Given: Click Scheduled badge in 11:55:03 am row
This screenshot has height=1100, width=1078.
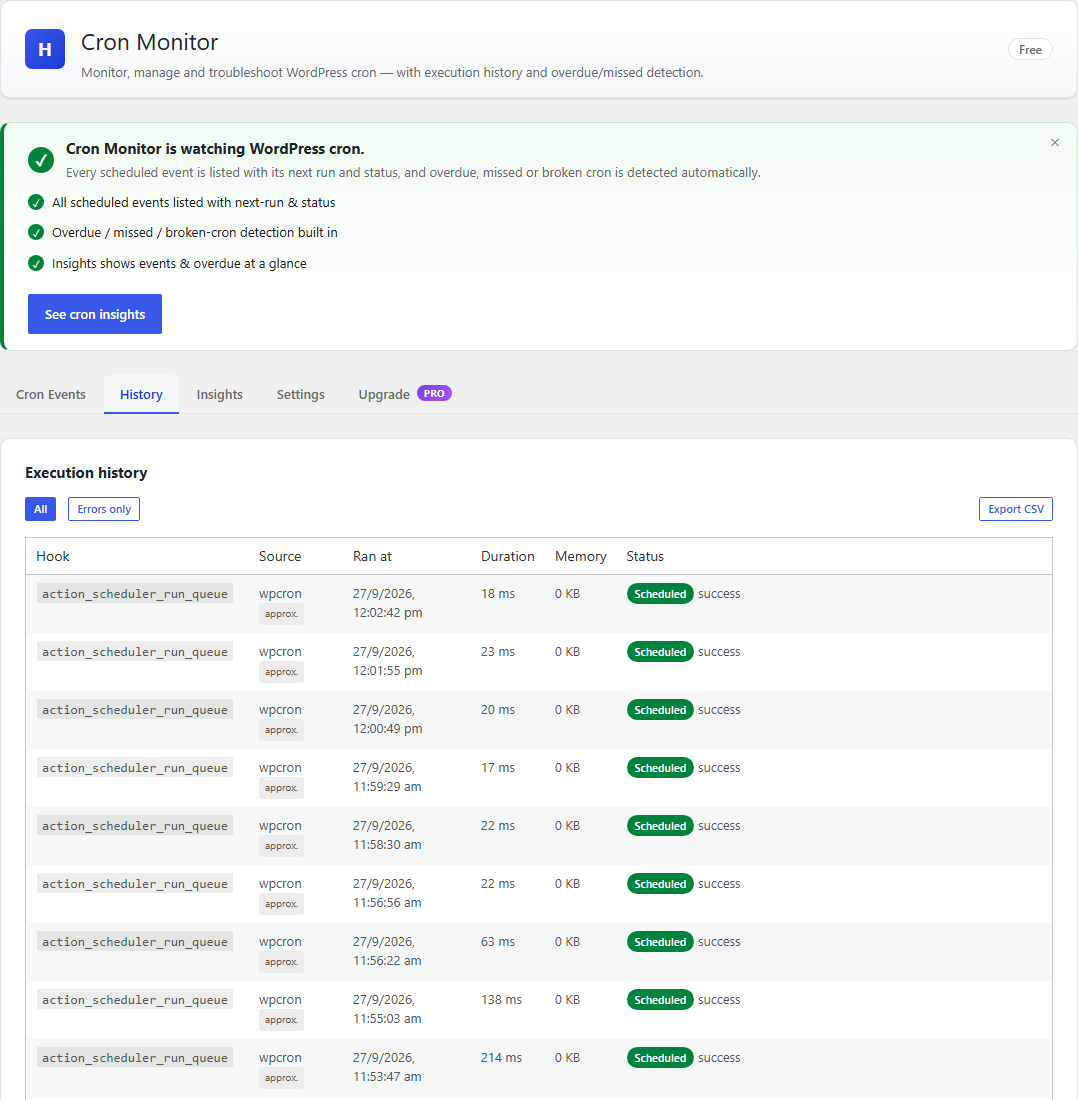Looking at the screenshot, I should [x=660, y=1000].
